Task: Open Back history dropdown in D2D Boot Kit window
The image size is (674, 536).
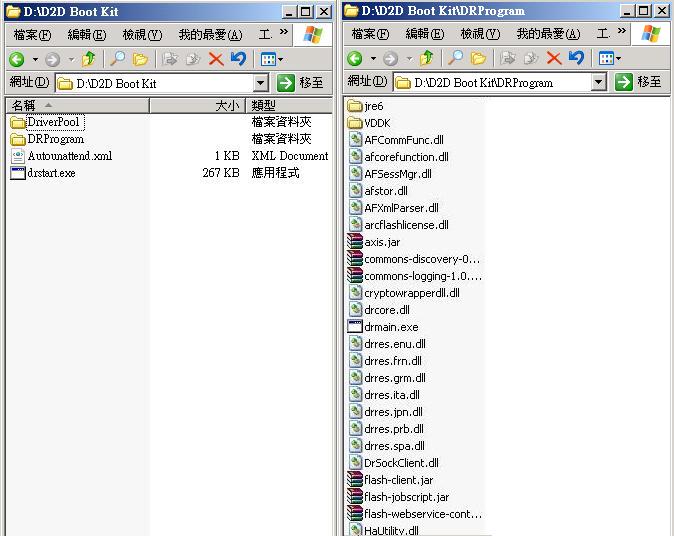Action: 35,59
